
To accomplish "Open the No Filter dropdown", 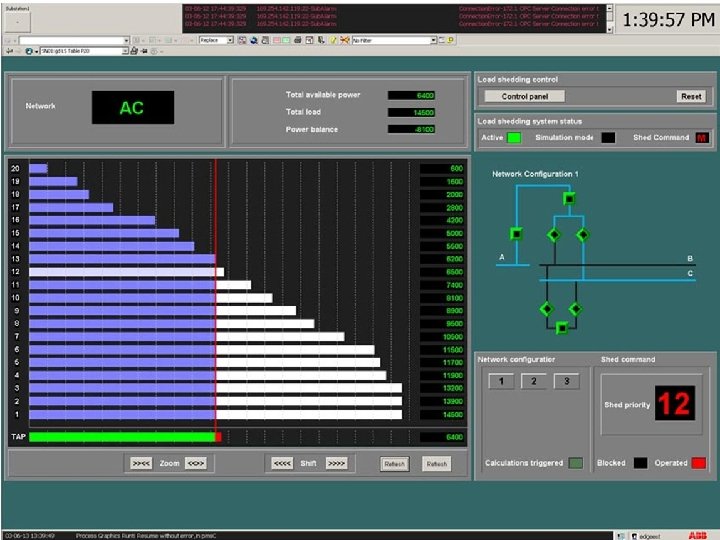I will [433, 40].
